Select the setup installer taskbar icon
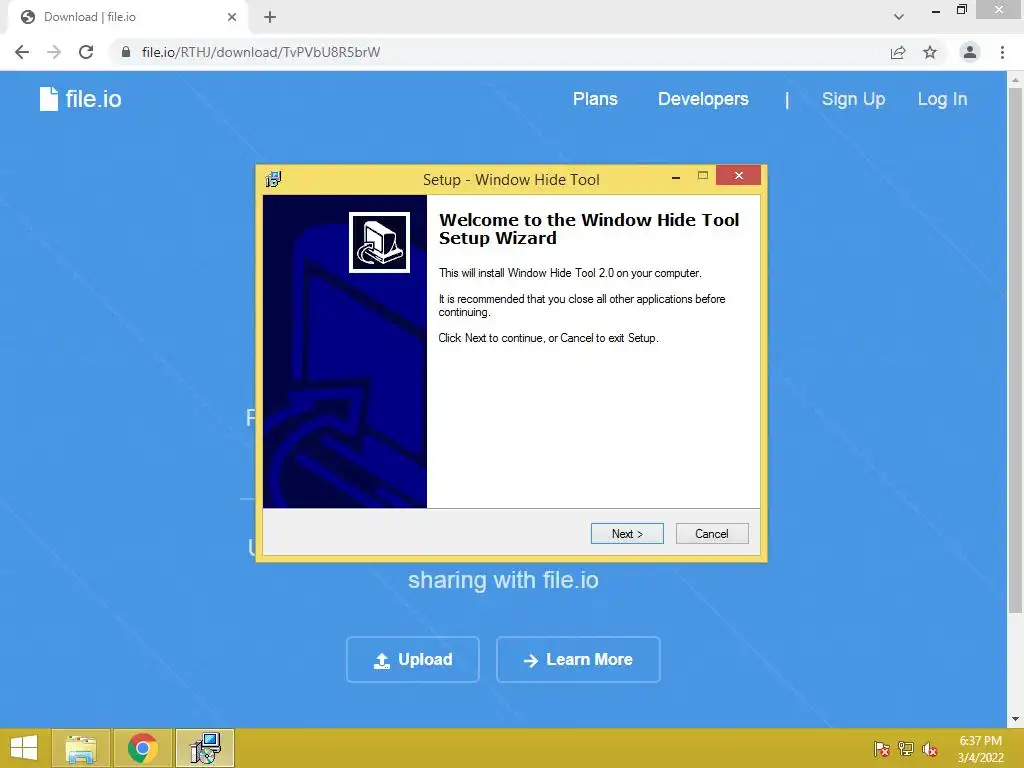 (205, 748)
